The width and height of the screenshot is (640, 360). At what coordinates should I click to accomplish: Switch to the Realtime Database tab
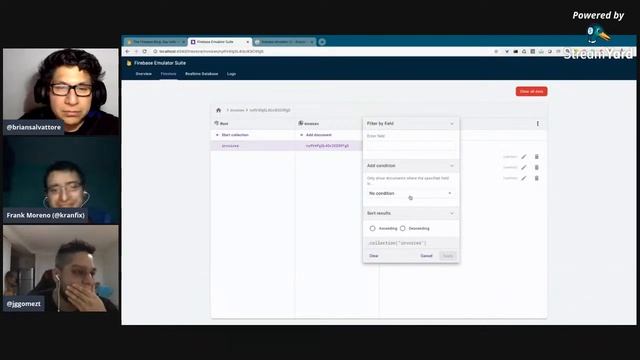pyautogui.click(x=202, y=74)
